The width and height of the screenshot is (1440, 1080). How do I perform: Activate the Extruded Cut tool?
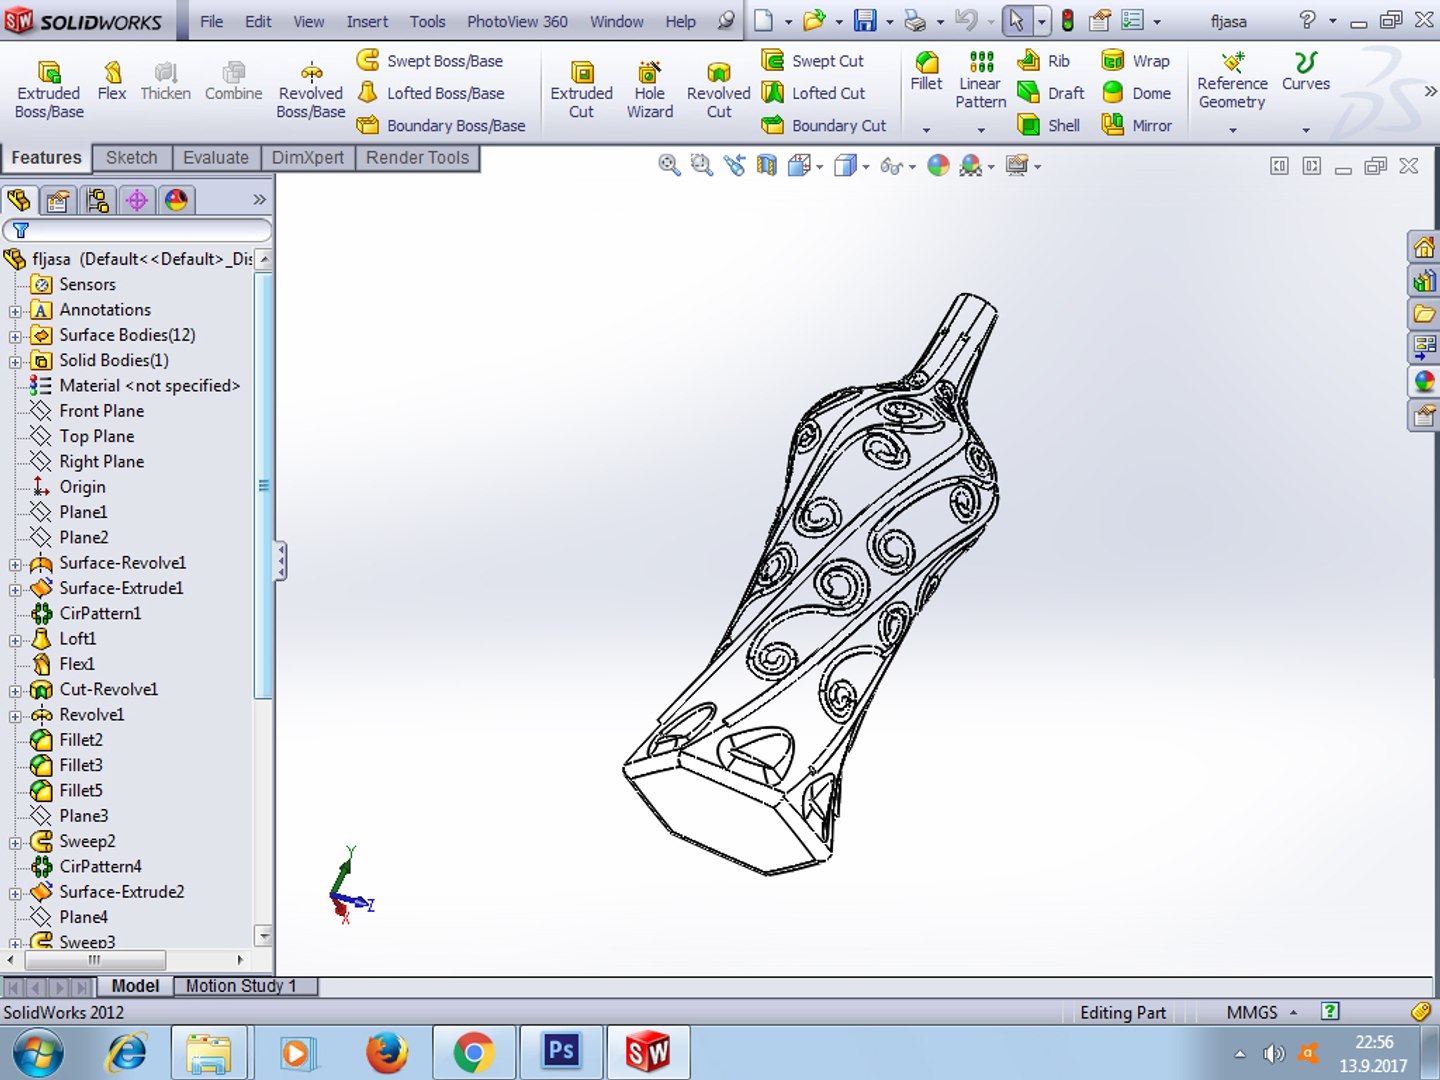[x=582, y=90]
